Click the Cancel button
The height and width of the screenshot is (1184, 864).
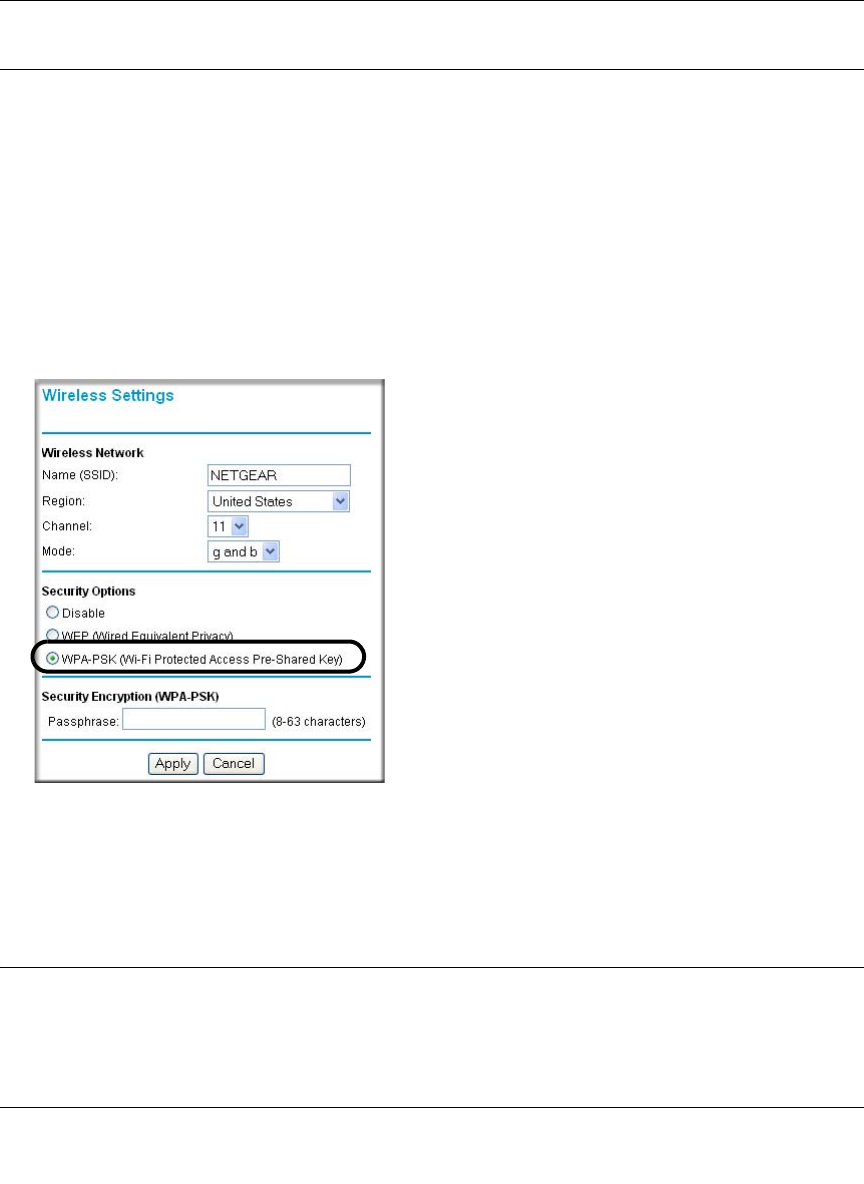233,763
